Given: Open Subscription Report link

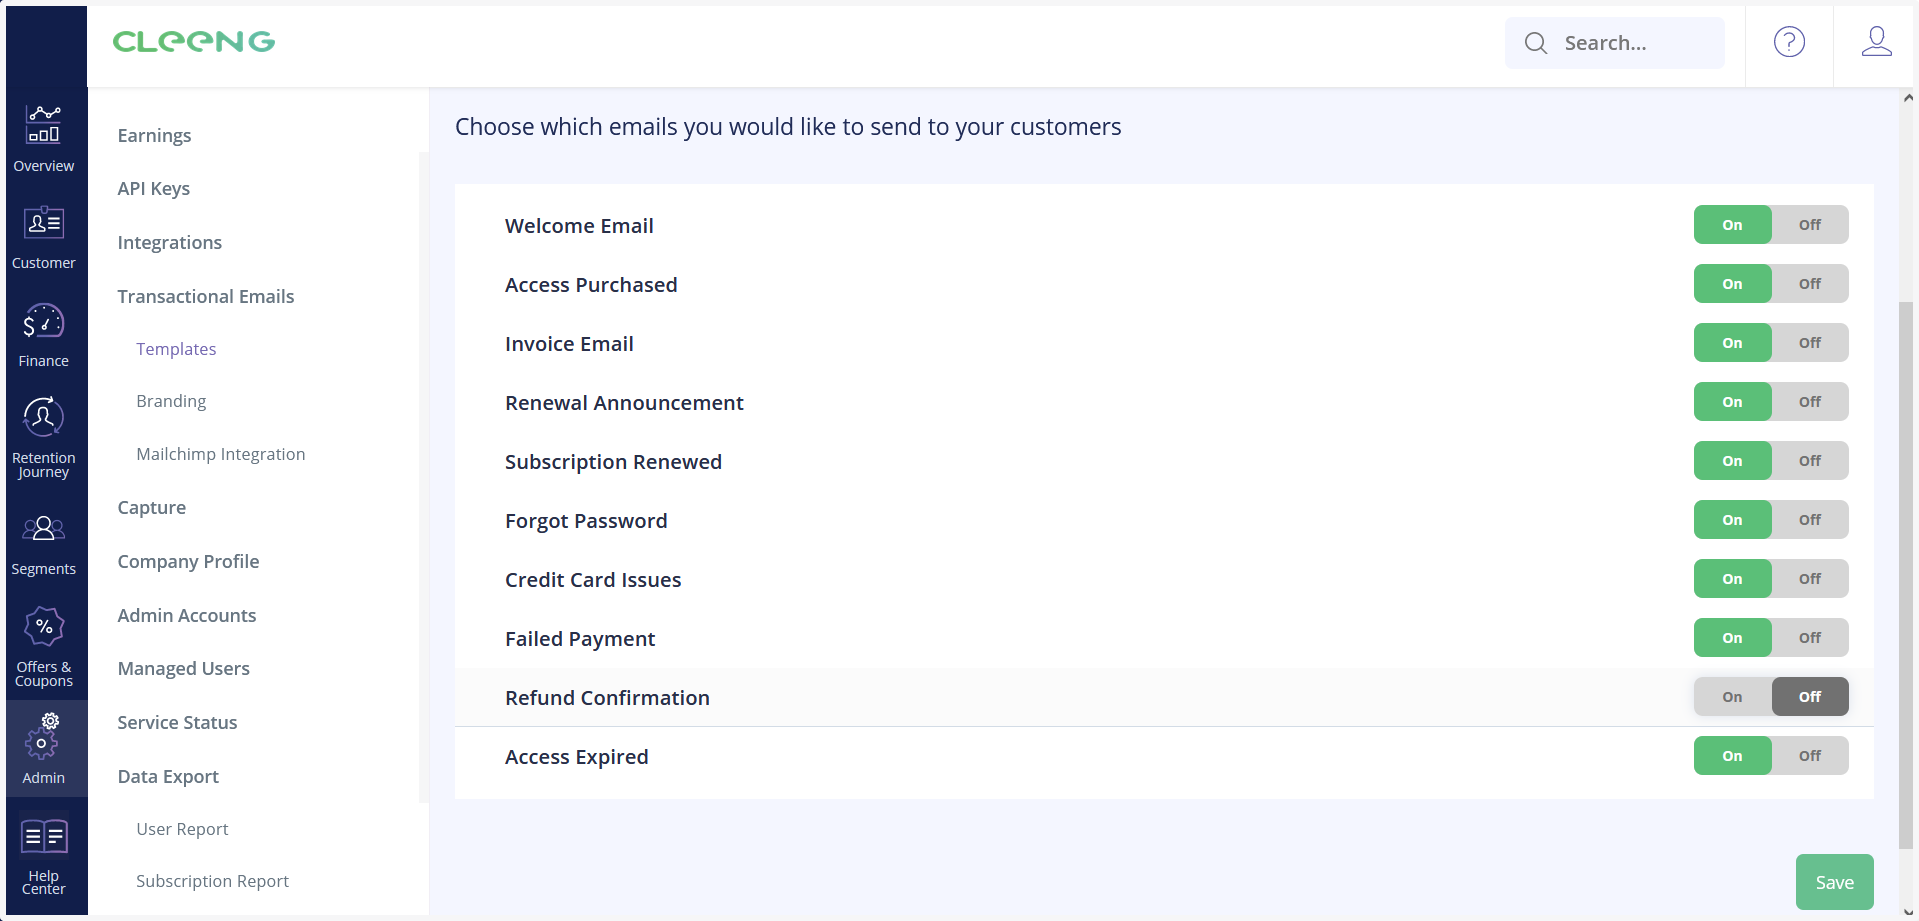Looking at the screenshot, I should pos(212,881).
